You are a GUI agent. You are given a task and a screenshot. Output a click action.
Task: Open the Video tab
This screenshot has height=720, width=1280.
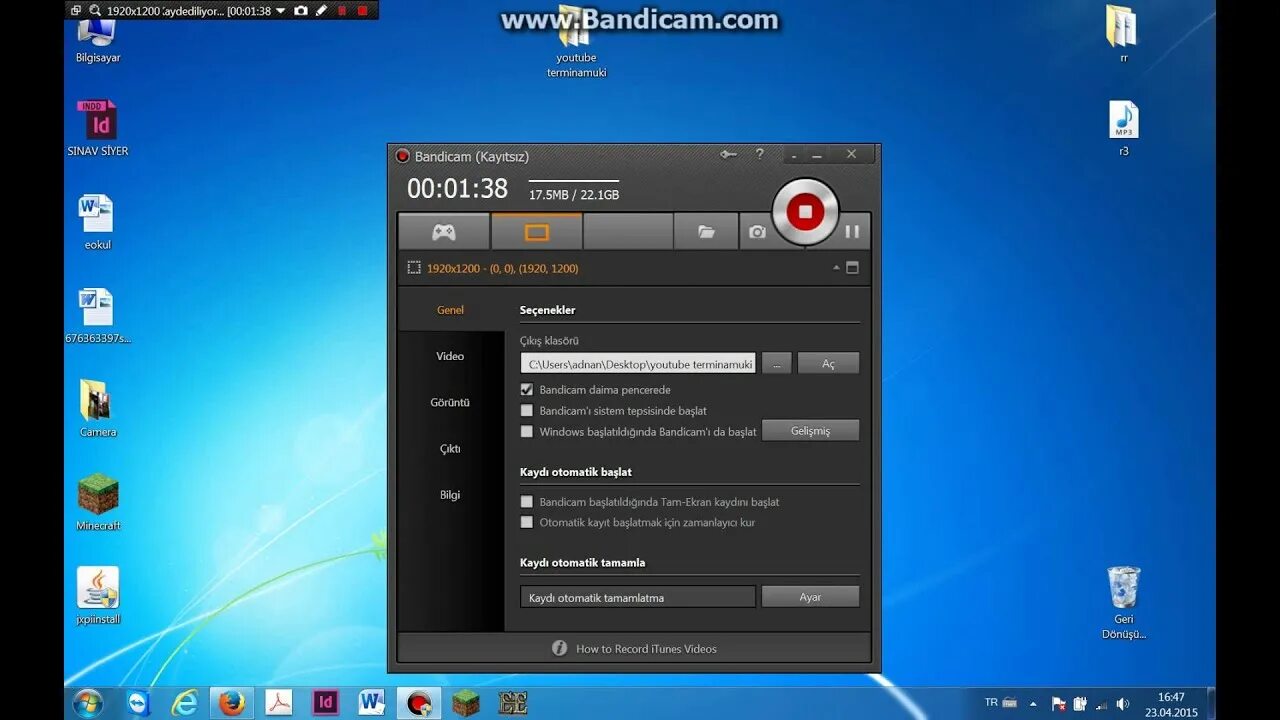(450, 356)
